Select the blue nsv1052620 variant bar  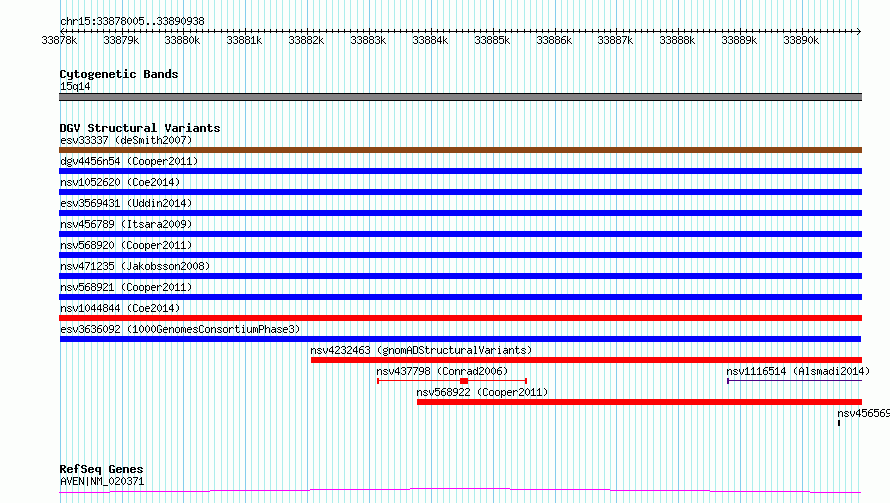[460, 192]
